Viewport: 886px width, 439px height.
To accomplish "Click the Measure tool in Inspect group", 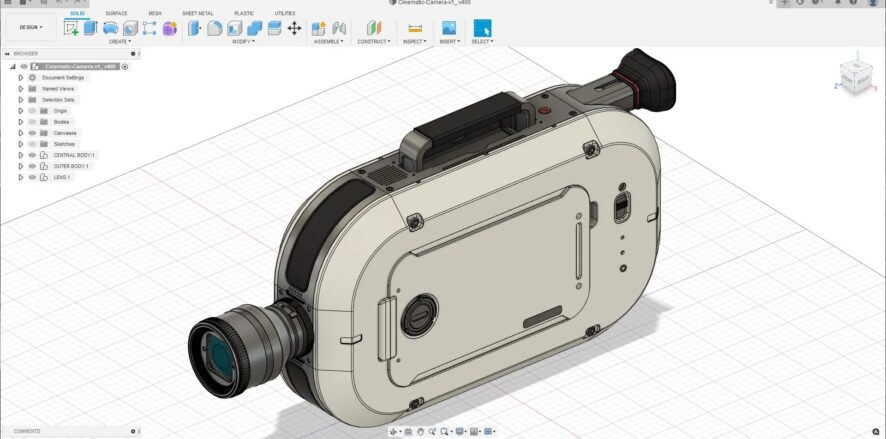I will tap(415, 28).
